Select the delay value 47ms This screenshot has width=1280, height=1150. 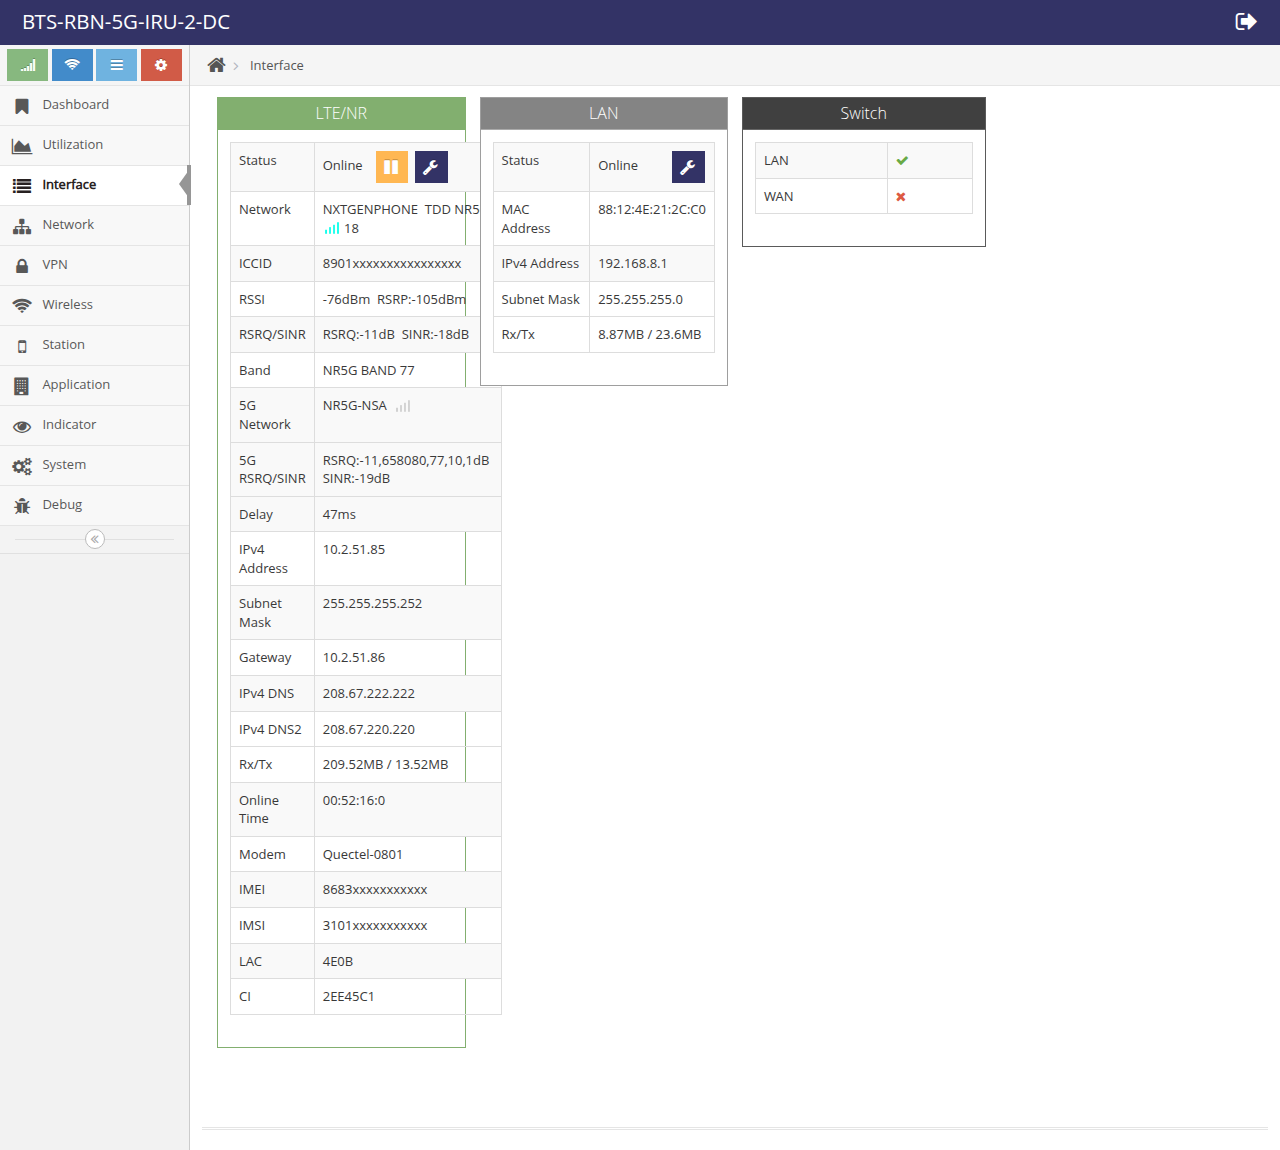[x=339, y=515]
